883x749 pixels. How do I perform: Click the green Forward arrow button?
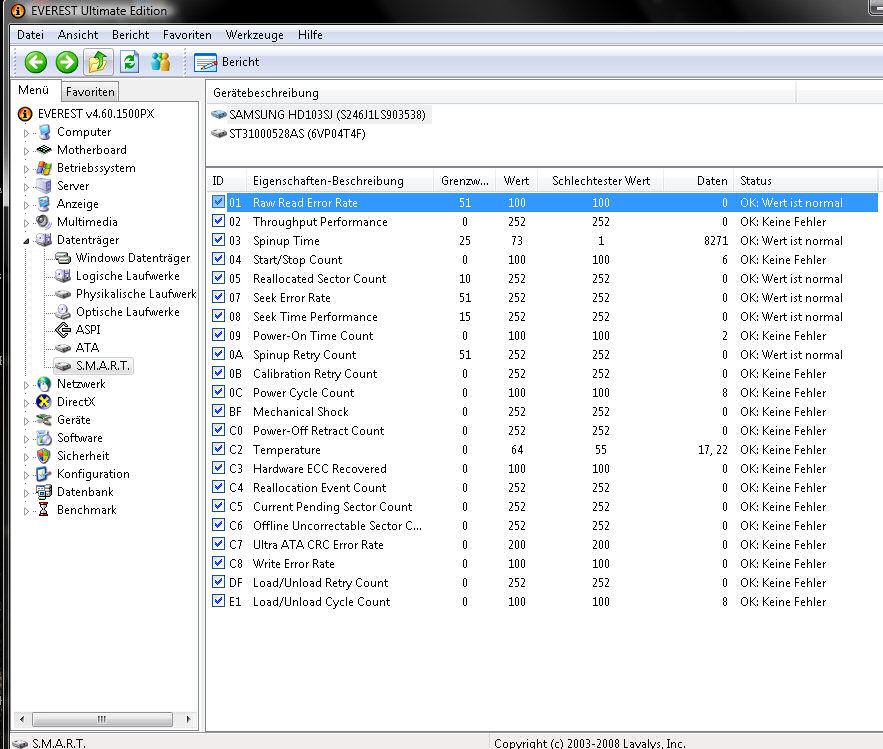click(x=66, y=62)
